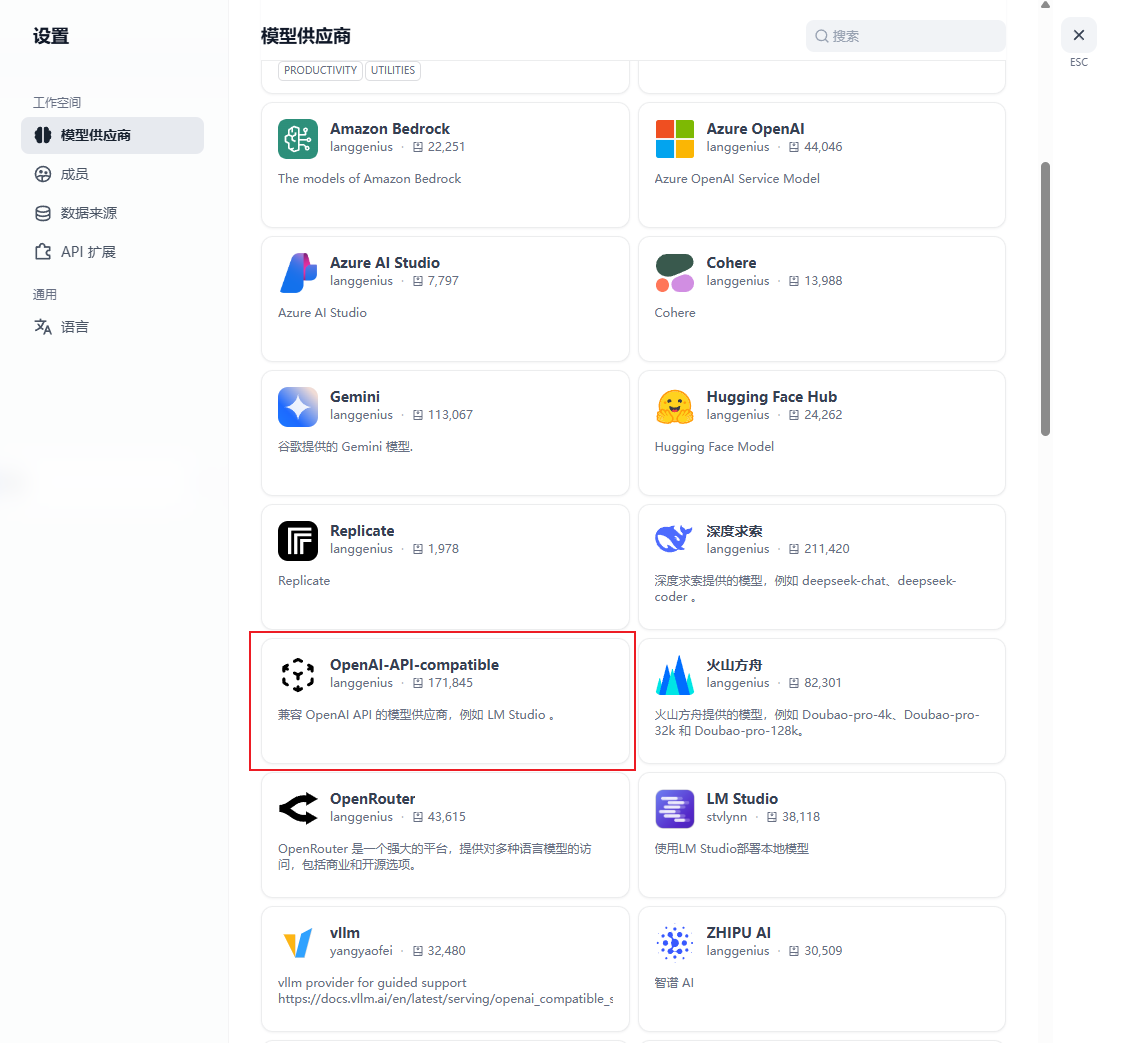Click the Azure OpenAI Microsoft logo
Viewport: 1131px width, 1043px height.
pyautogui.click(x=674, y=138)
